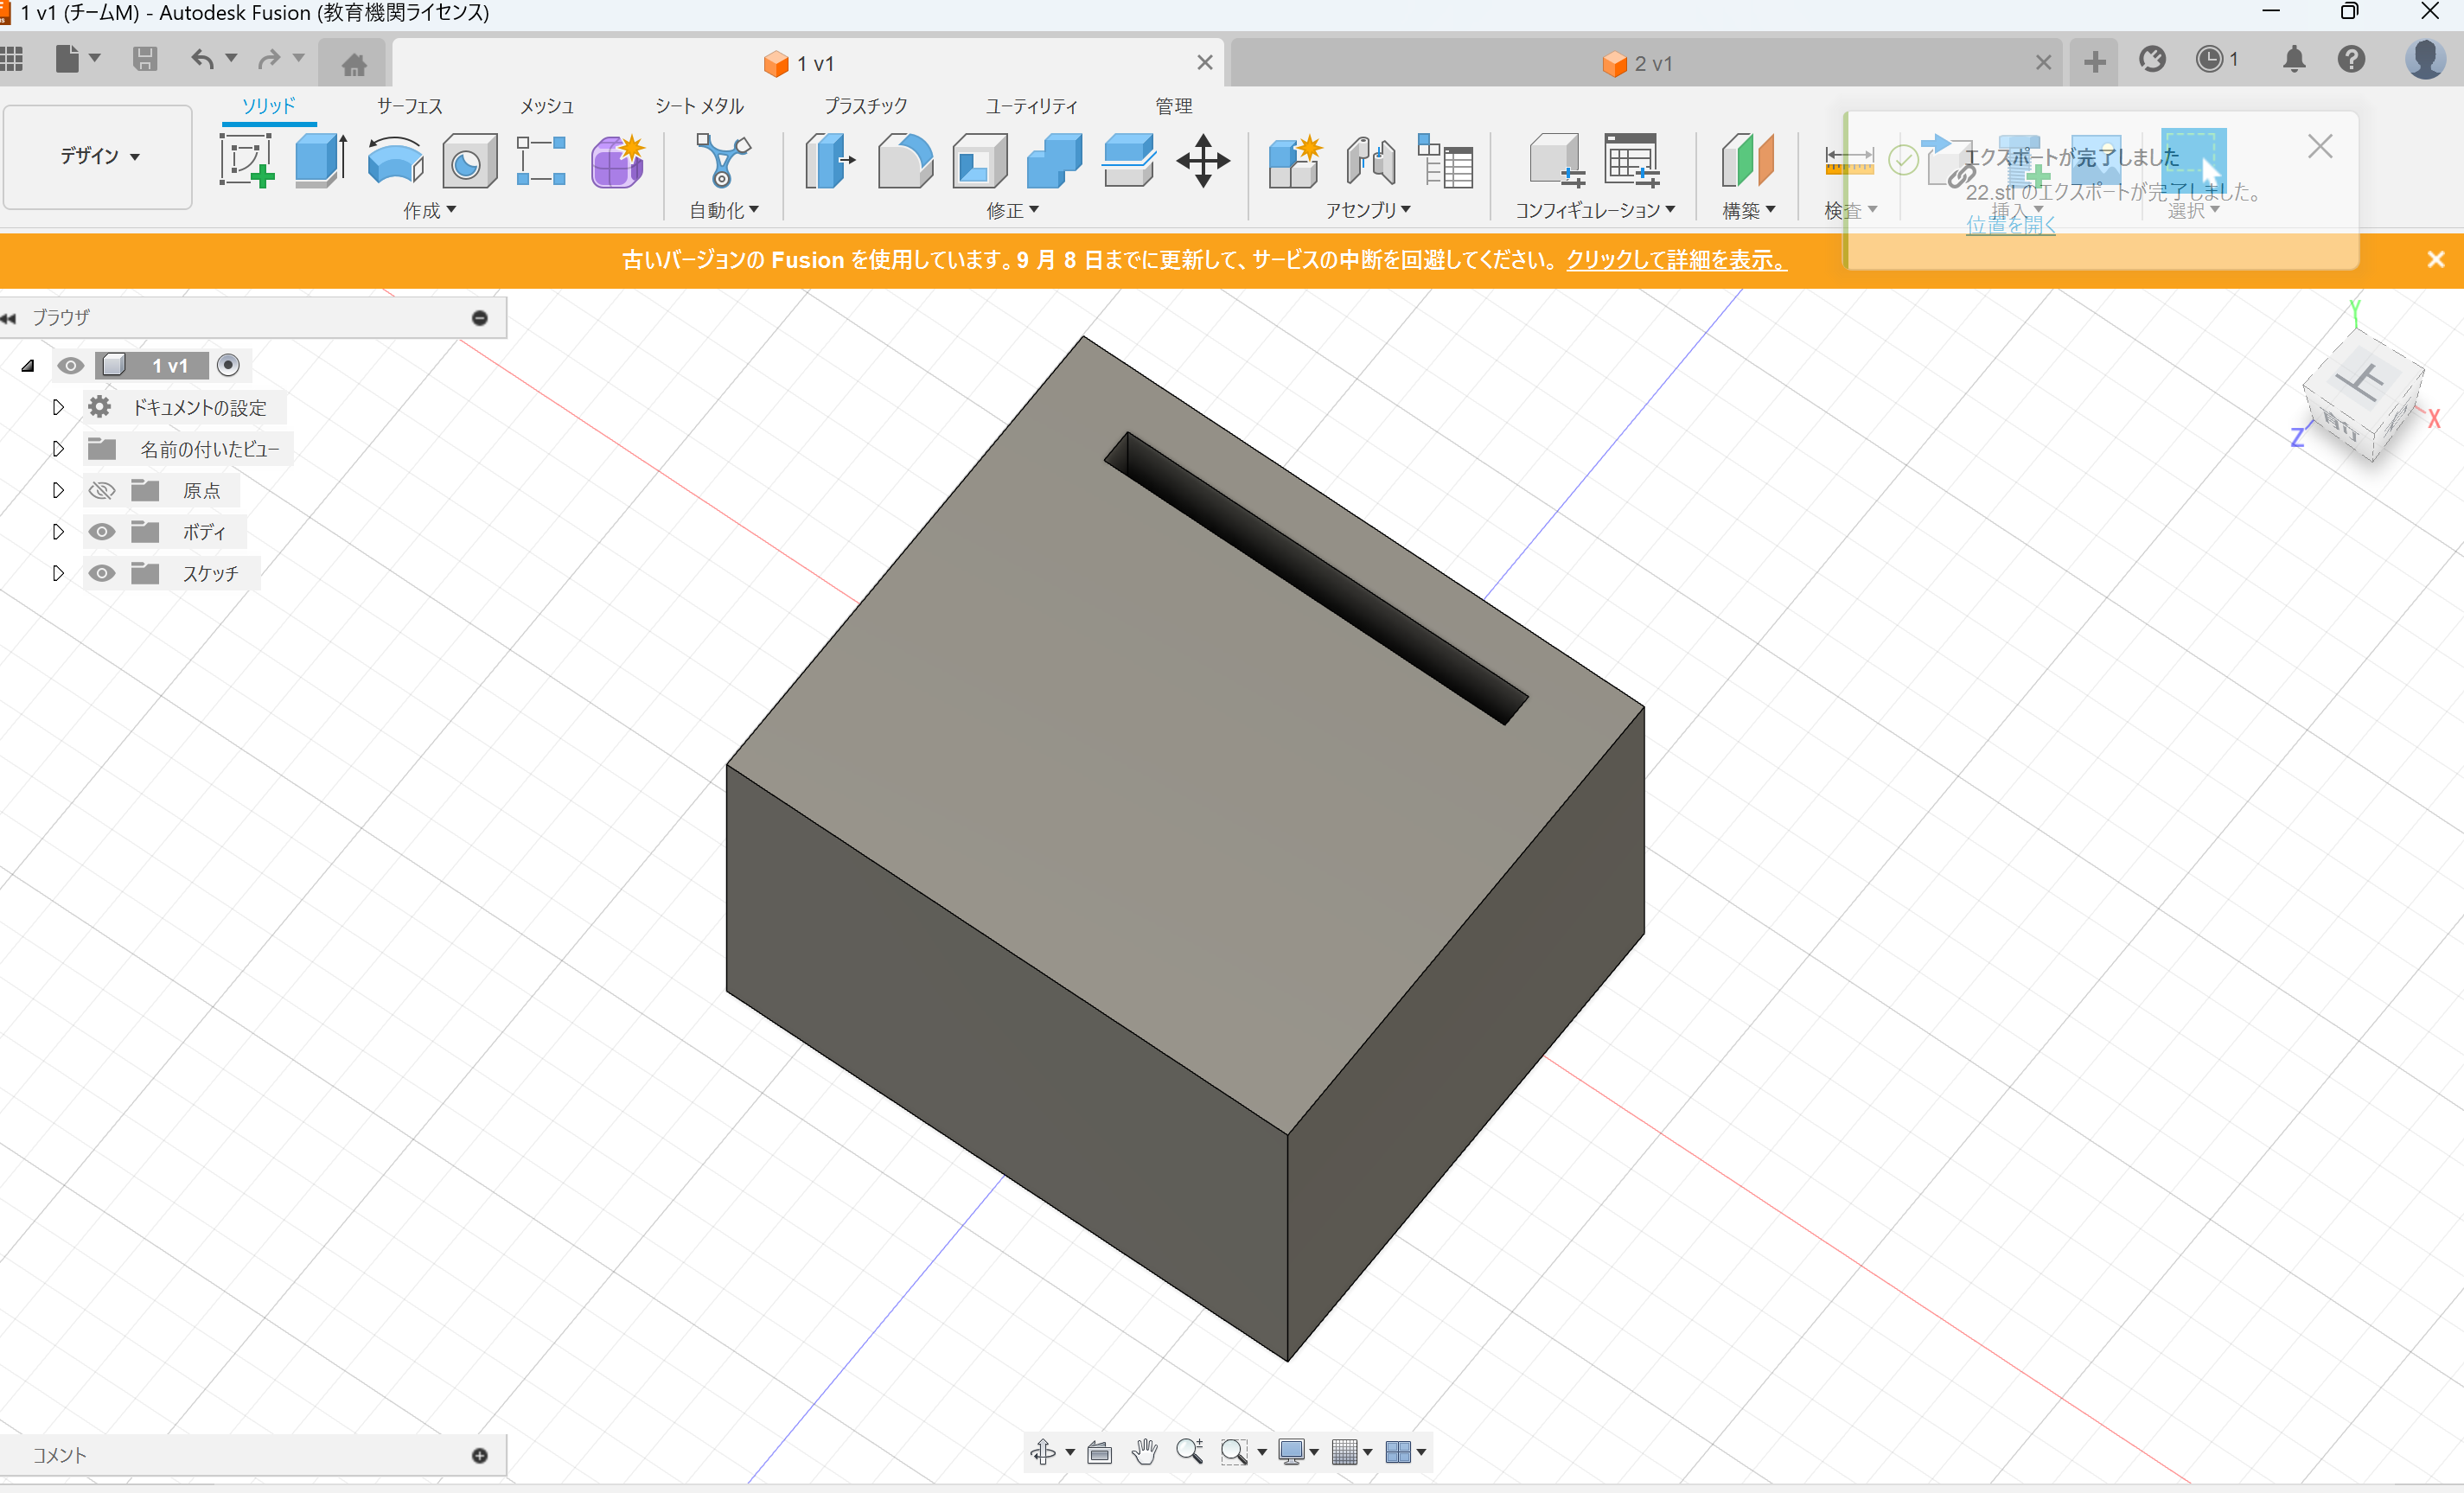Viewport: 2464px width, 1493px height.
Task: Switch to the プラスチック tab
Action: [x=866, y=106]
